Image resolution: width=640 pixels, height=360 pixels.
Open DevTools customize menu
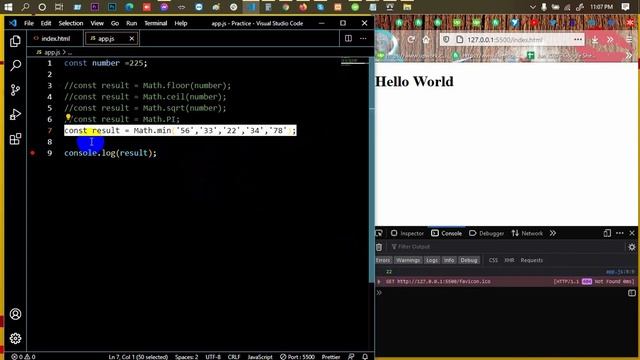click(620, 233)
